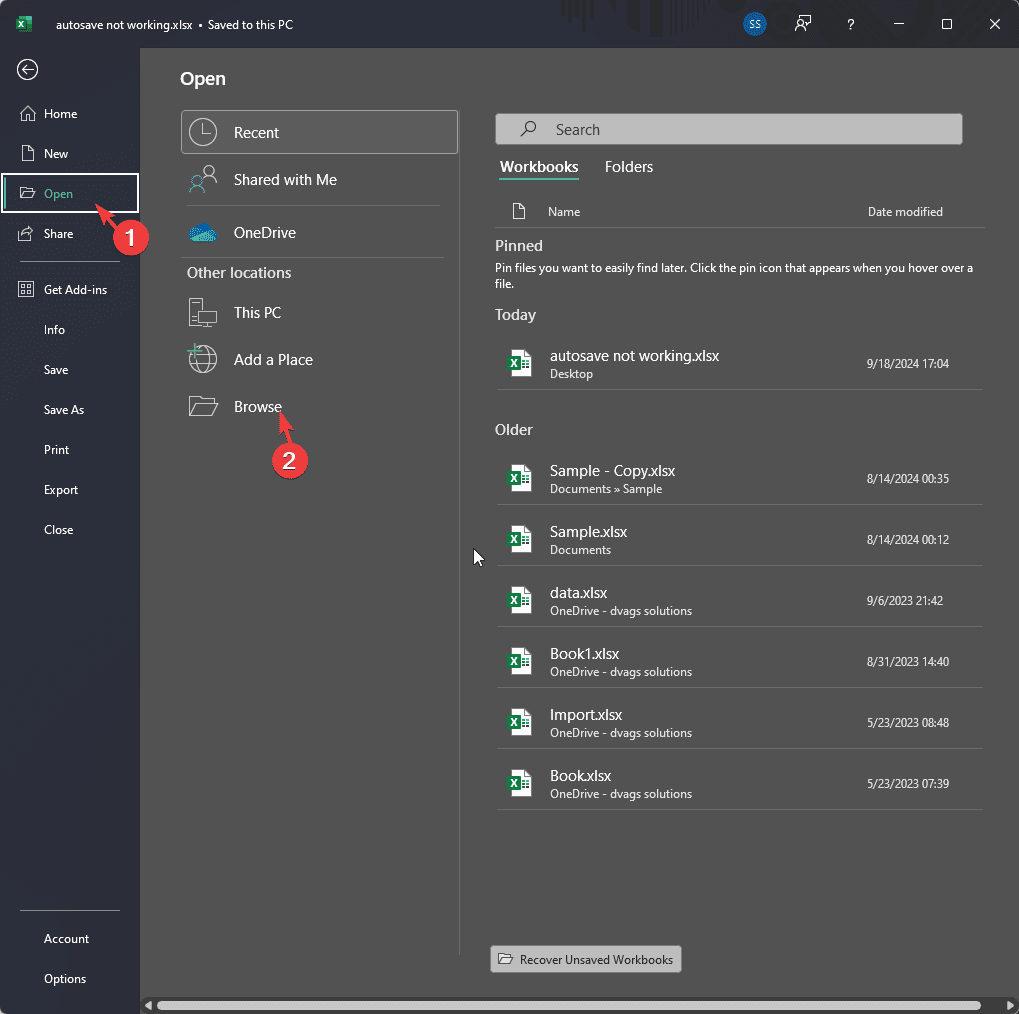The height and width of the screenshot is (1014, 1019).
Task: Click the feedback person icon in title bar
Action: point(803,25)
